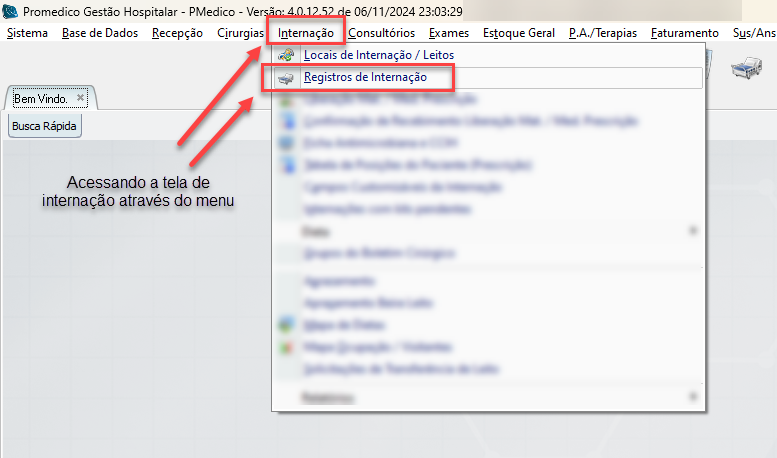Click the Mapa Ocupação / Visitantes icon

pyautogui.click(x=287, y=347)
